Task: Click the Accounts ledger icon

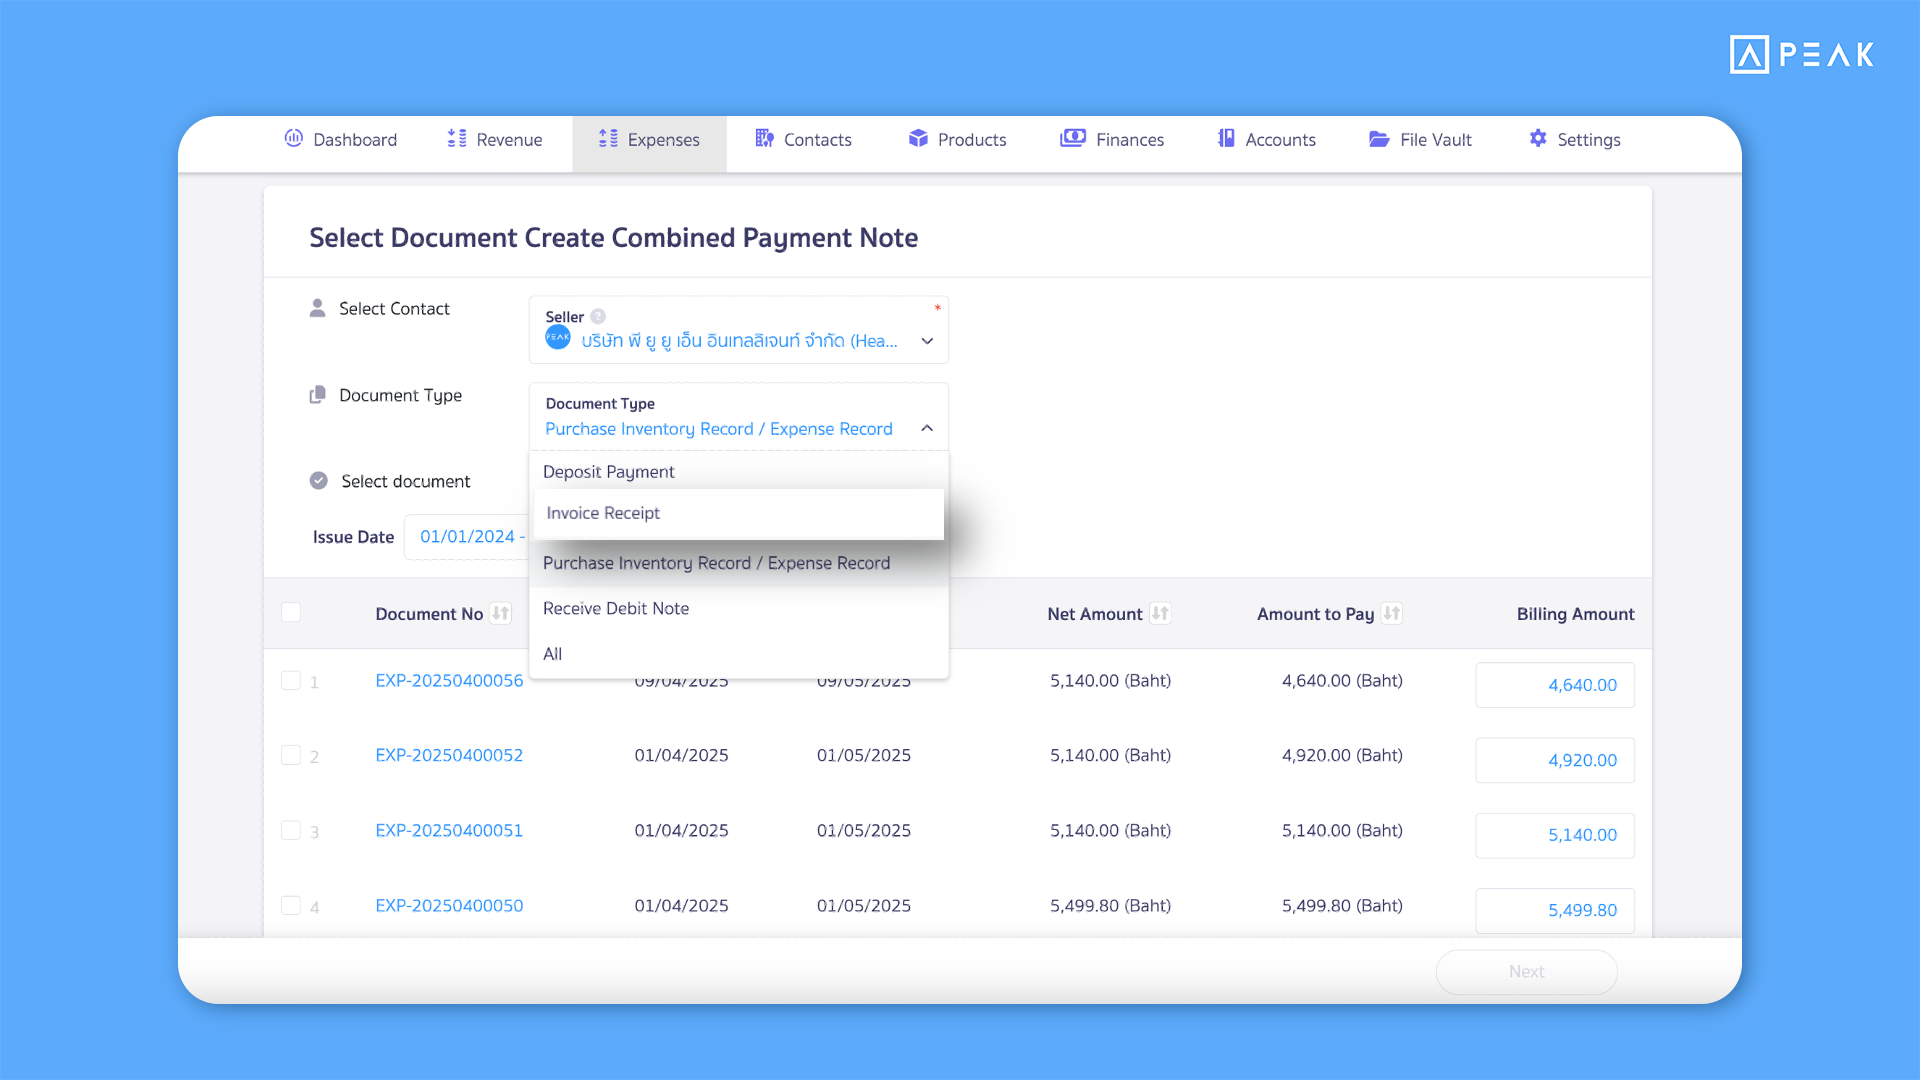Action: 1225,139
